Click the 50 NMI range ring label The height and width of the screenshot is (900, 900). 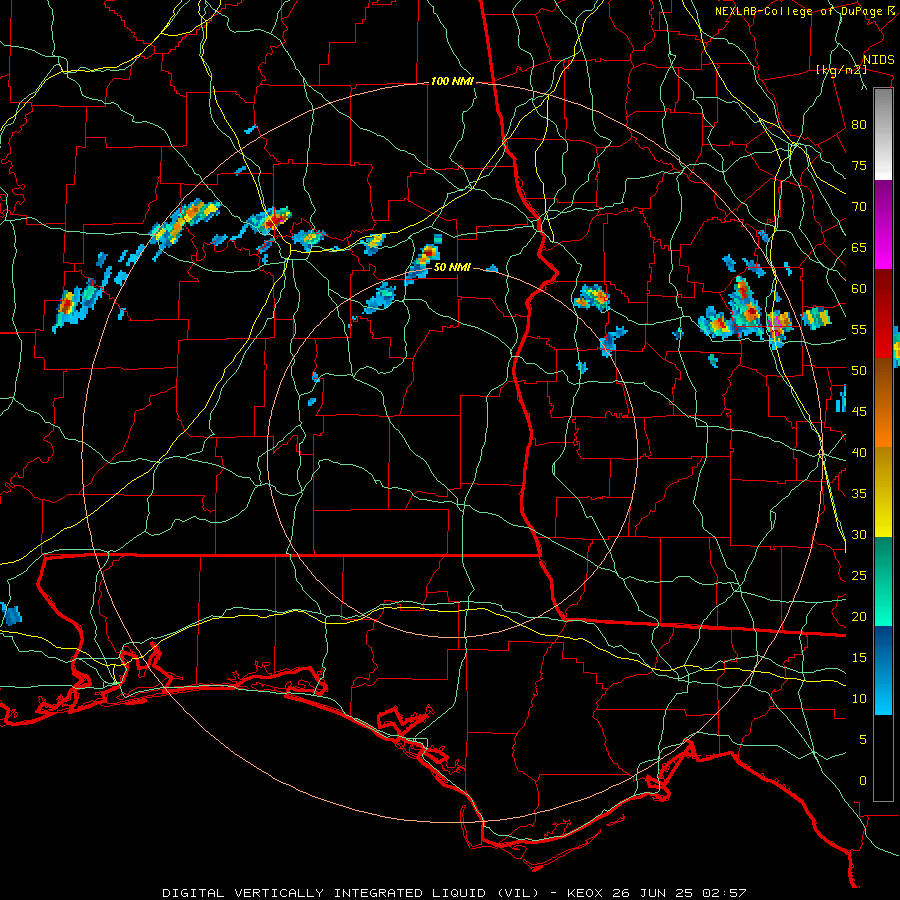[452, 267]
